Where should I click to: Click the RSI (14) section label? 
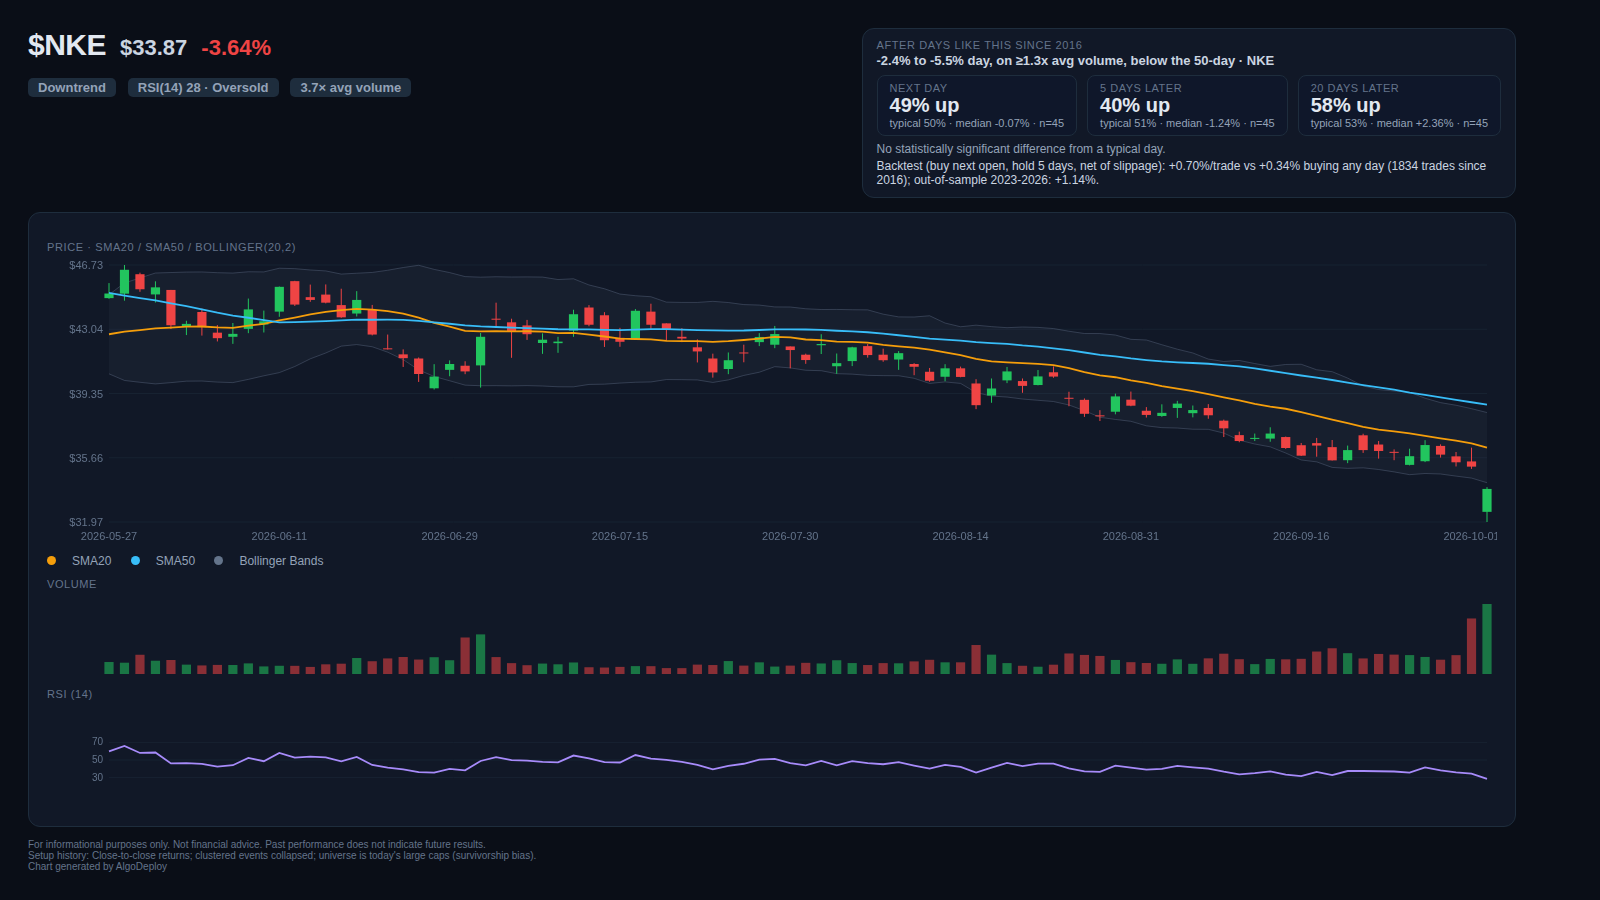[69, 694]
